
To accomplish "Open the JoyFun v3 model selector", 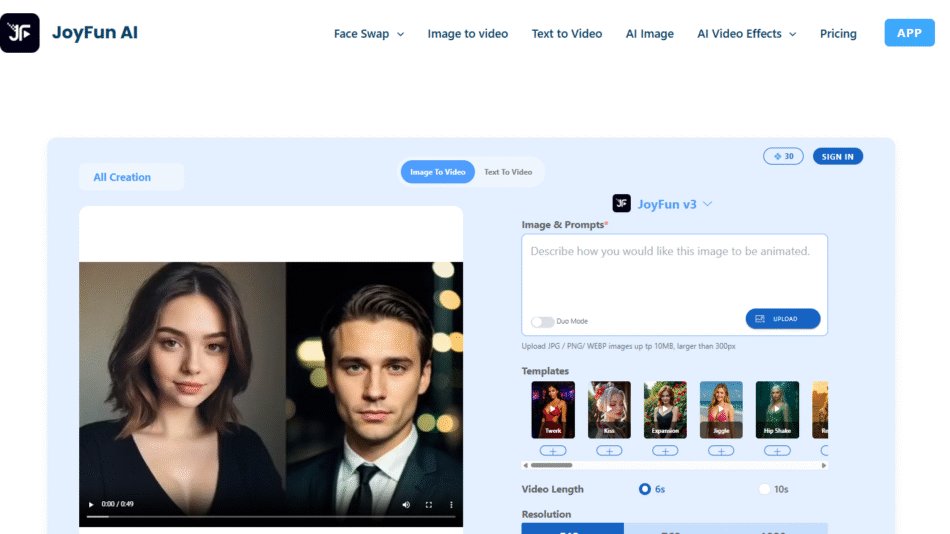I will [x=664, y=204].
